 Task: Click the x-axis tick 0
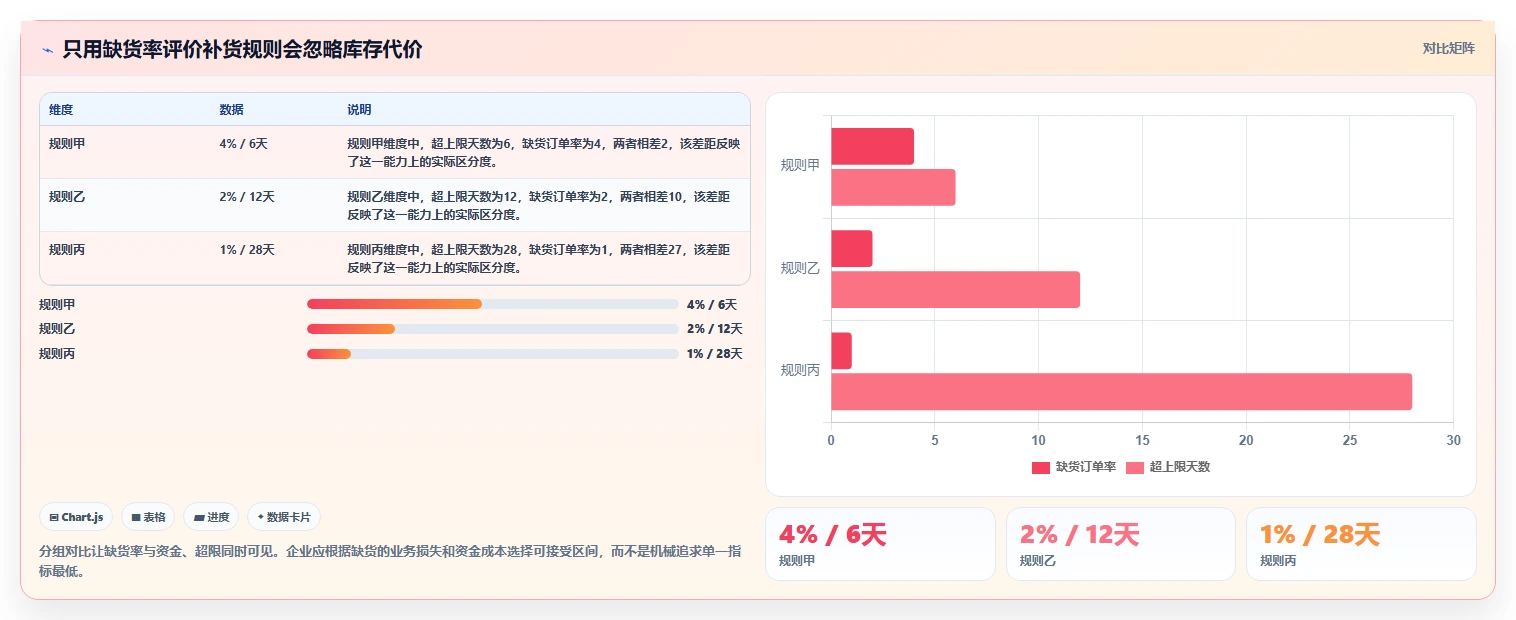pyautogui.click(x=831, y=440)
